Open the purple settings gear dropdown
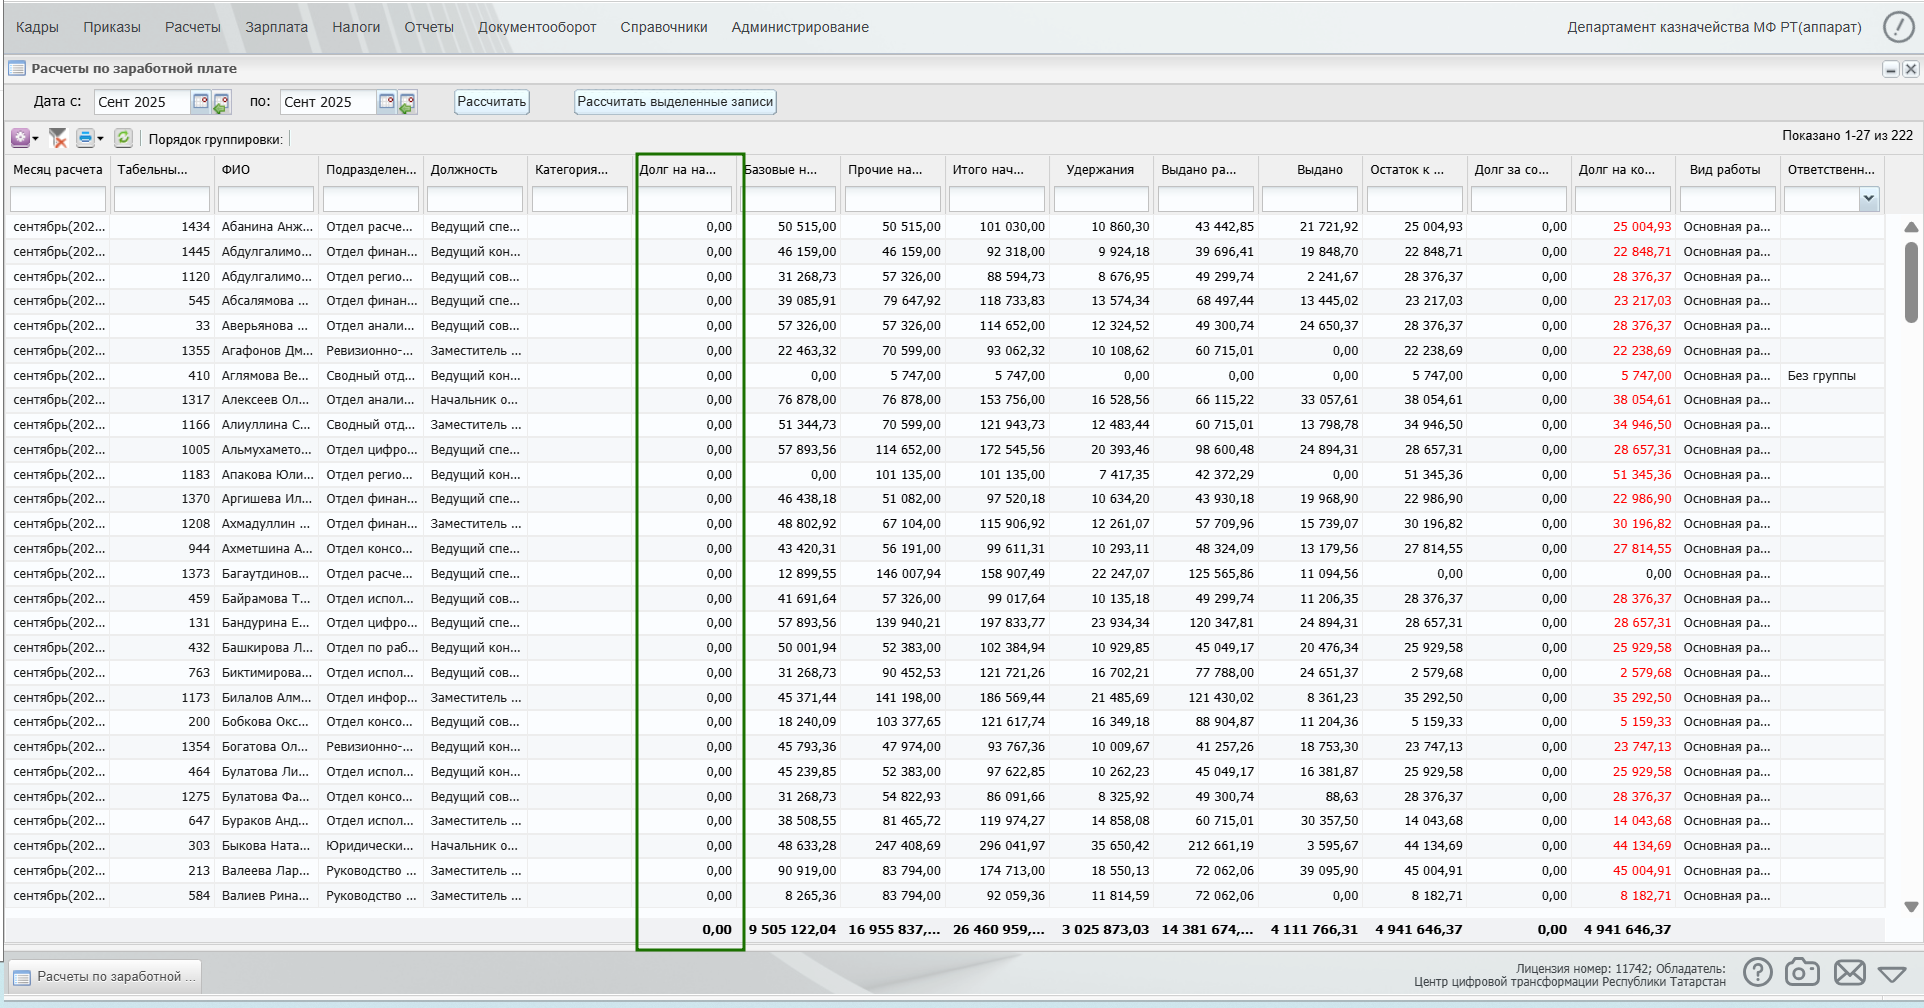The width and height of the screenshot is (1924, 1008). coord(25,138)
